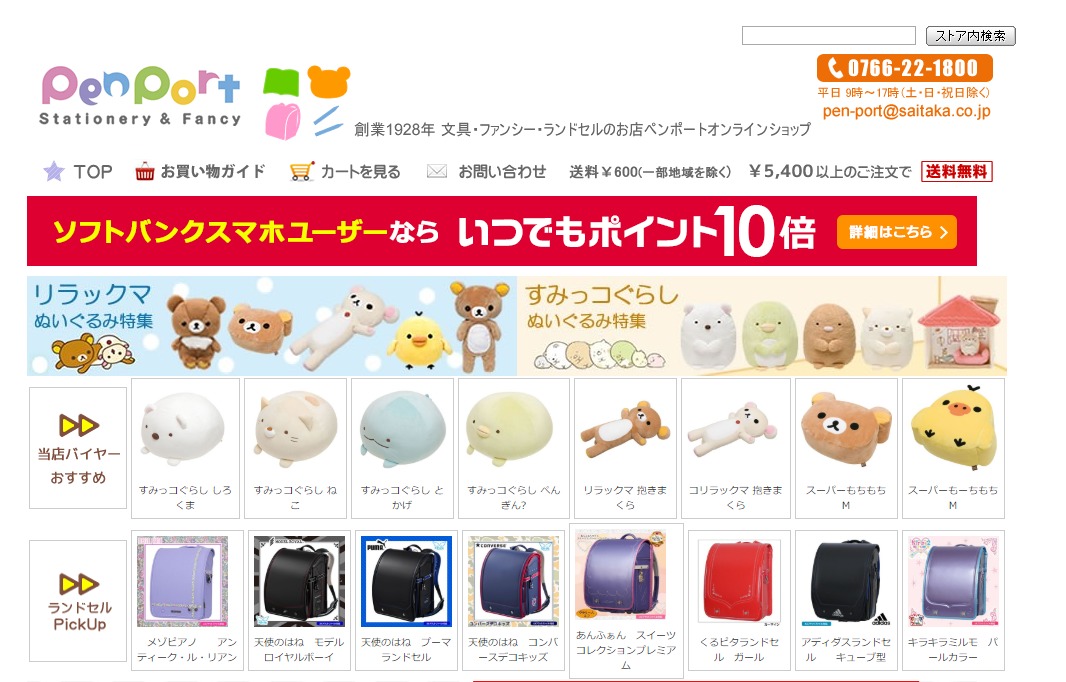
Task: Open the shopping basket guide icon
Action: click(144, 172)
